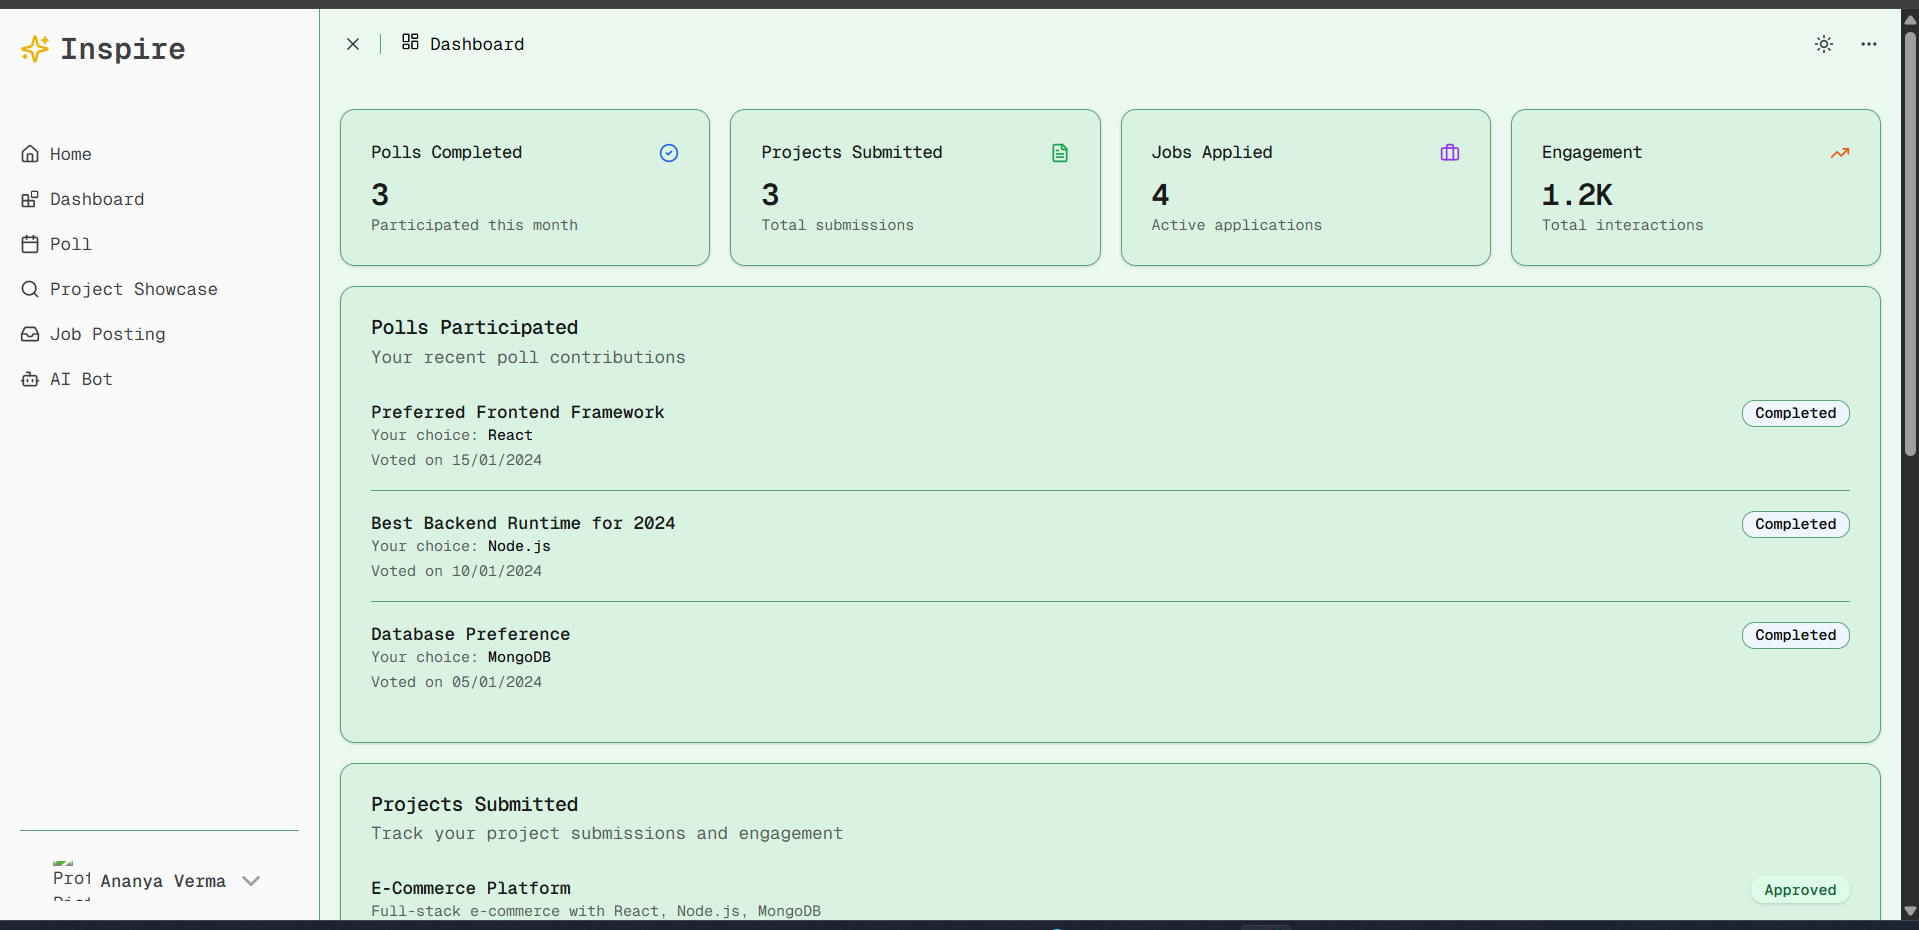Click Completed badge for Preferred Frontend Framework

coord(1795,413)
